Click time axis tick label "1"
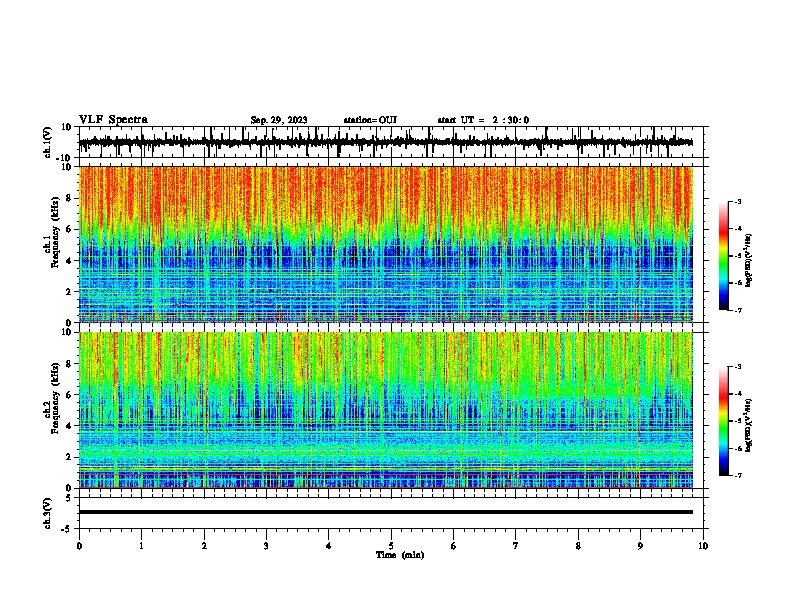 [141, 546]
